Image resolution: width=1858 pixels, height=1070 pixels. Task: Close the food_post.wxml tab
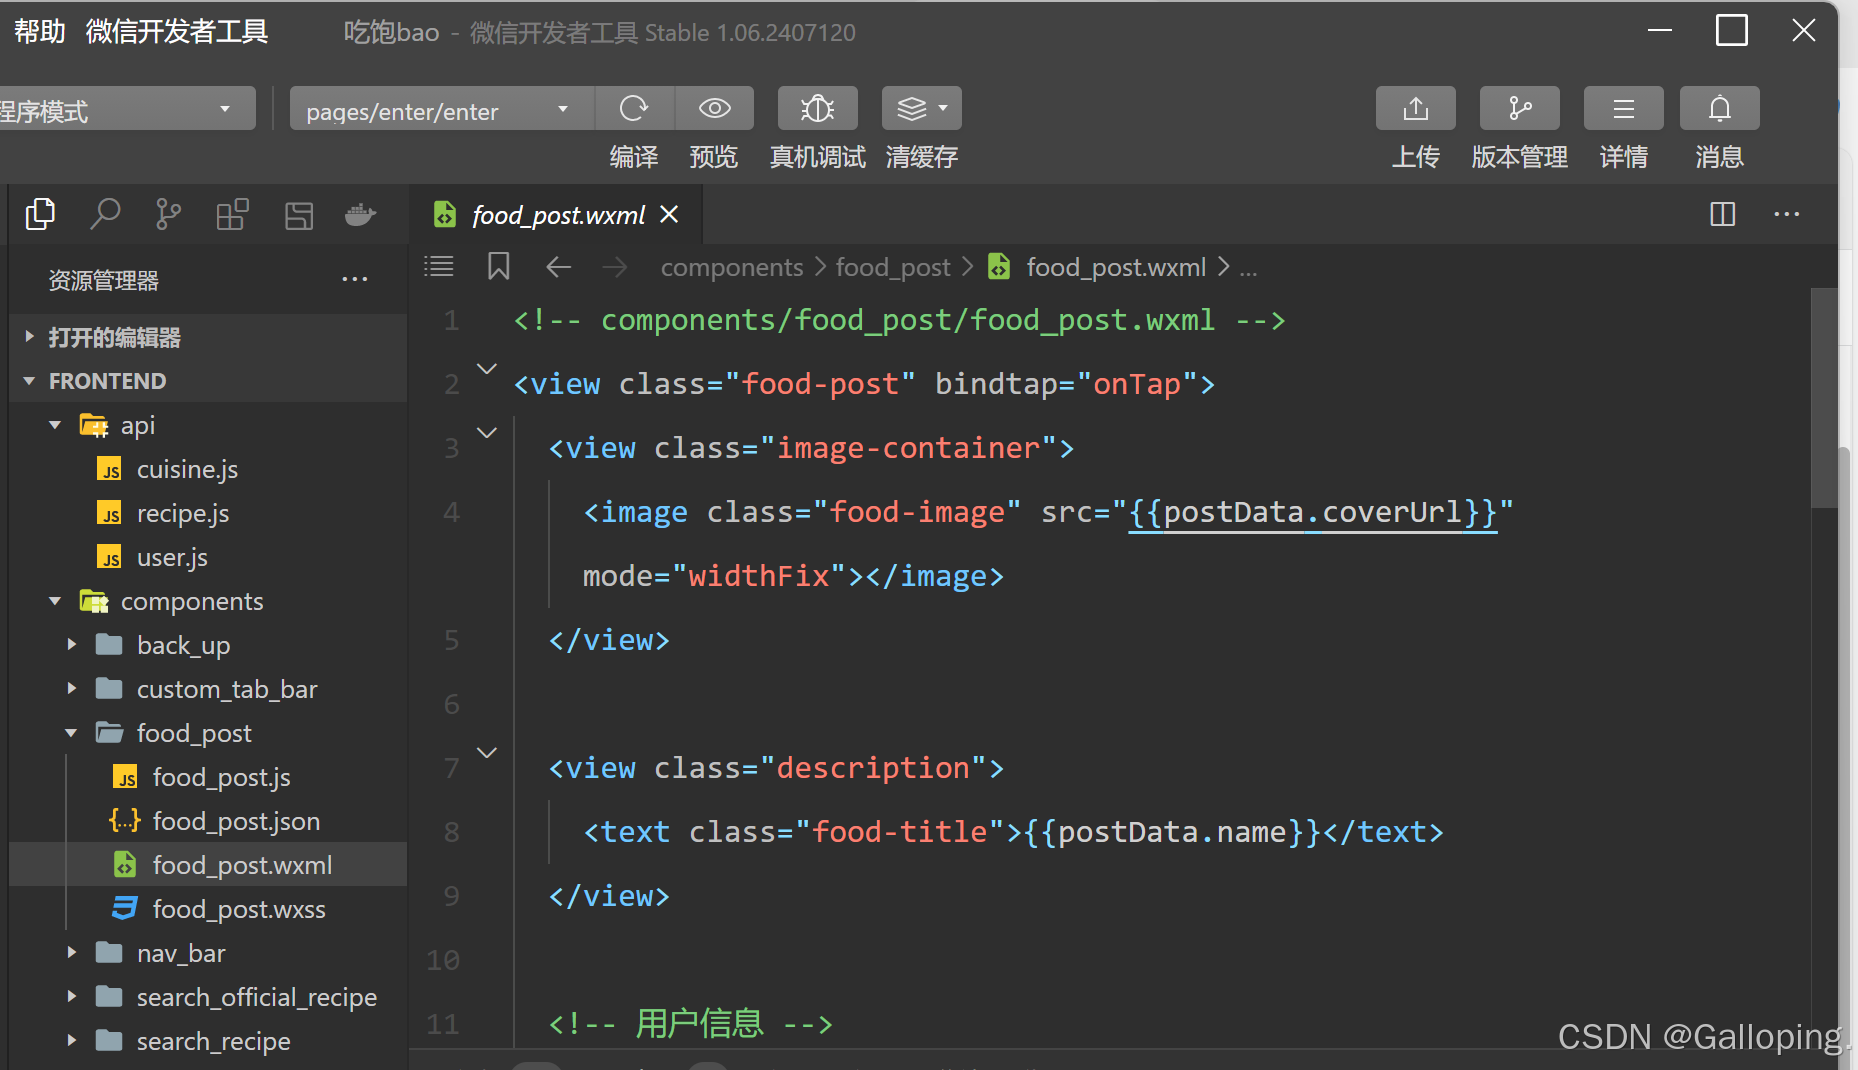pyautogui.click(x=669, y=214)
